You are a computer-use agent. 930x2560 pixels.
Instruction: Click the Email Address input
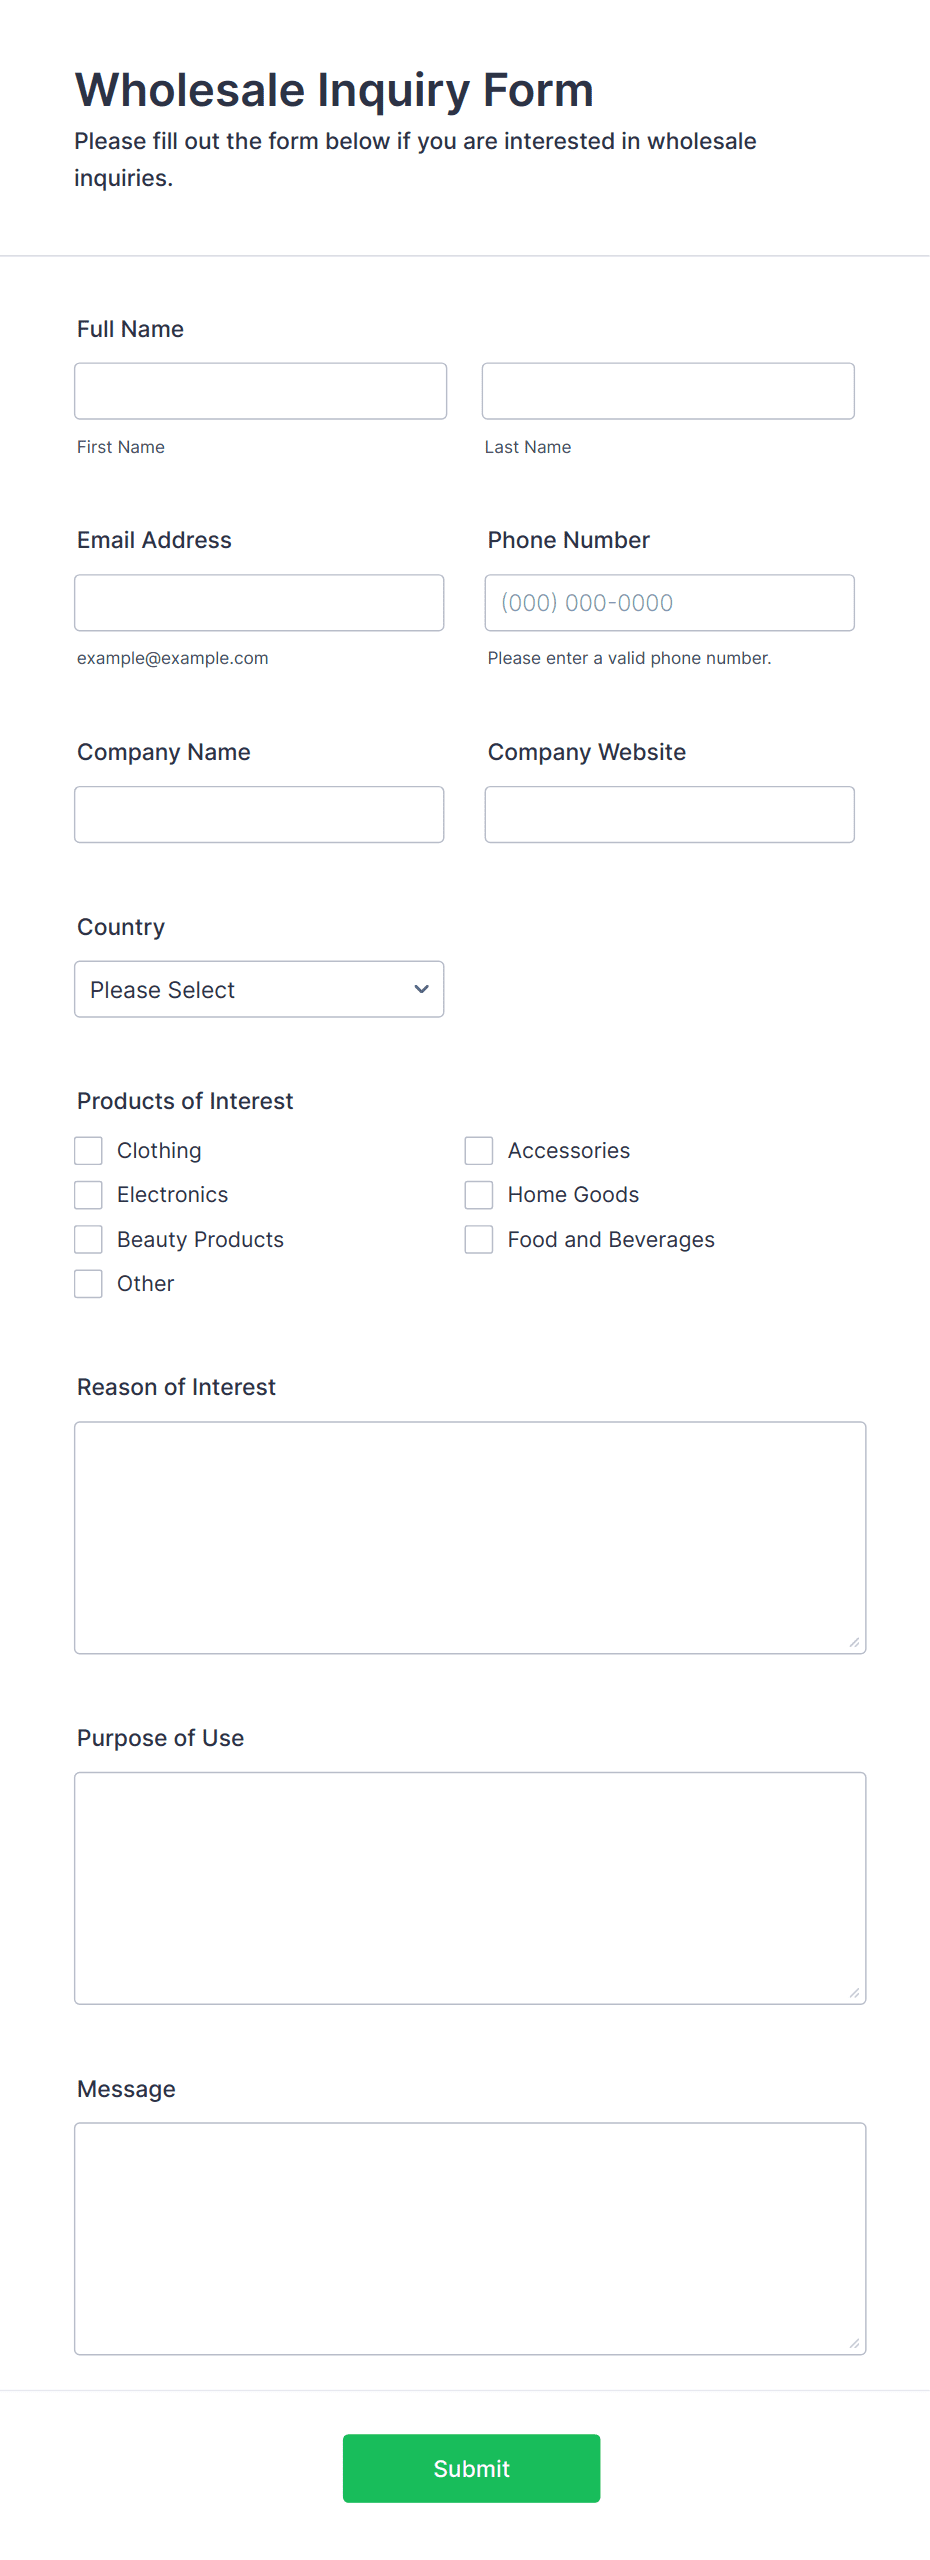pos(259,602)
